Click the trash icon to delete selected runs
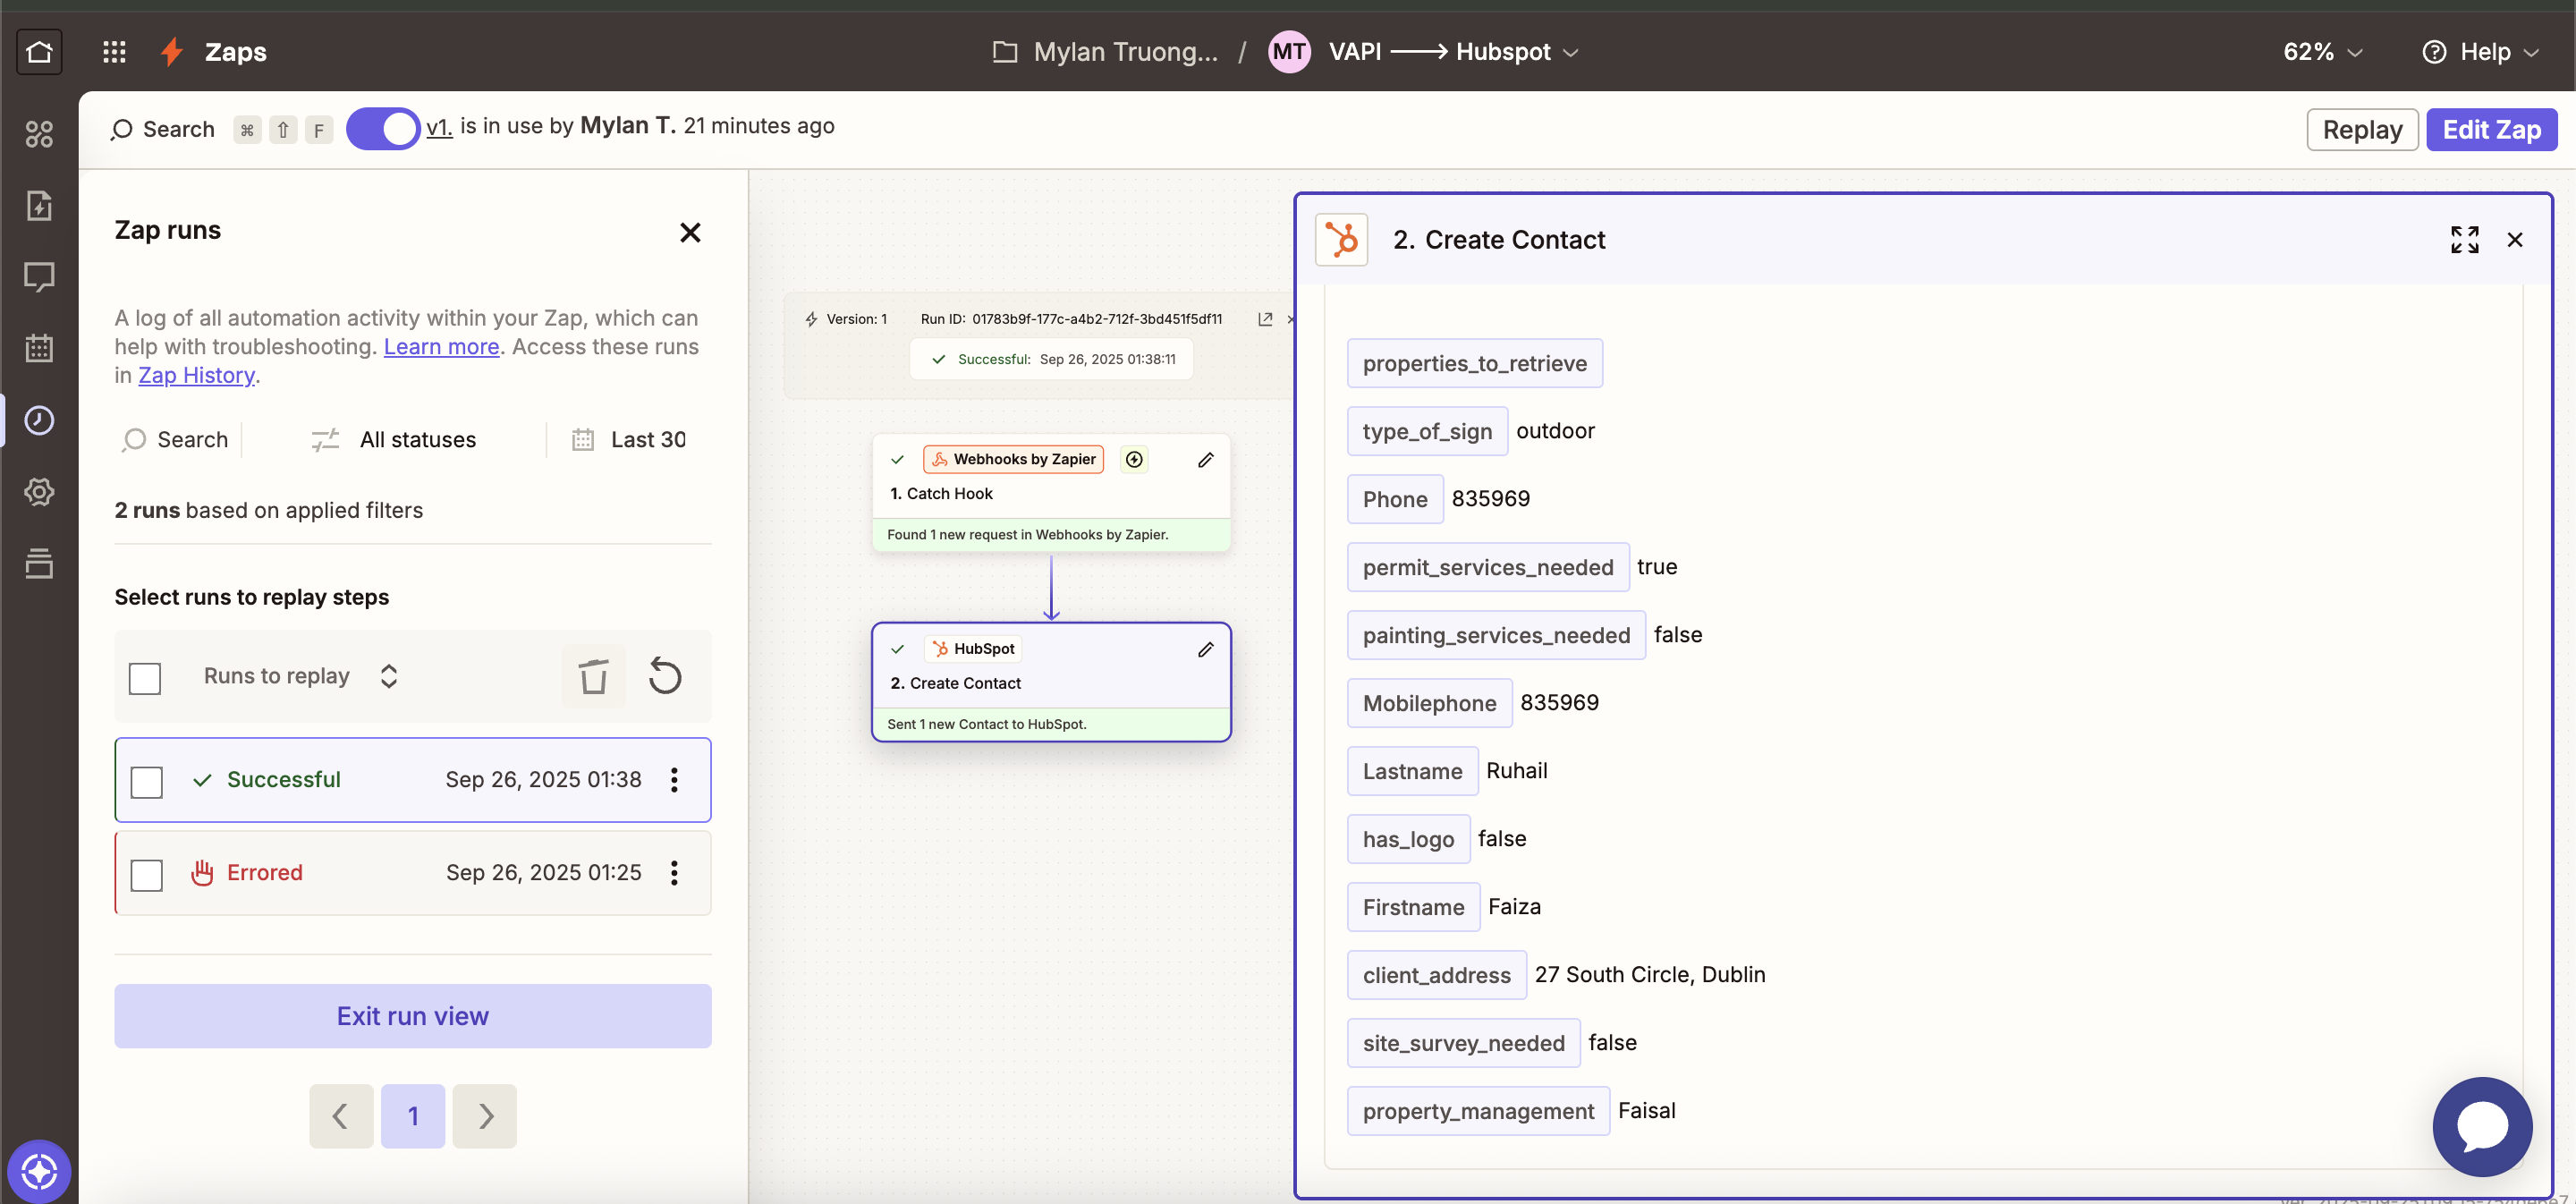The image size is (2576, 1204). point(593,677)
